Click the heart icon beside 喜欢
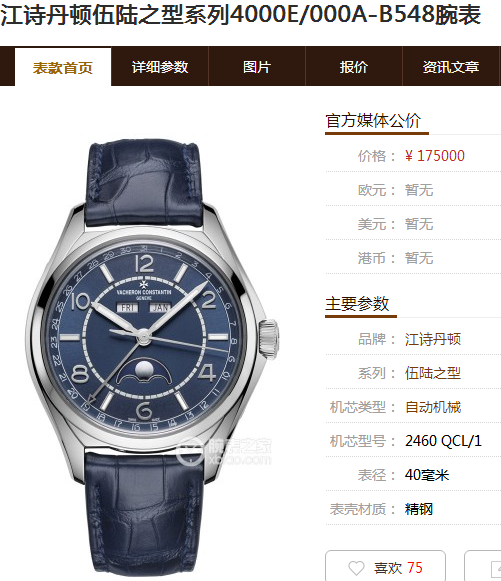This screenshot has width=501, height=581. 356,568
